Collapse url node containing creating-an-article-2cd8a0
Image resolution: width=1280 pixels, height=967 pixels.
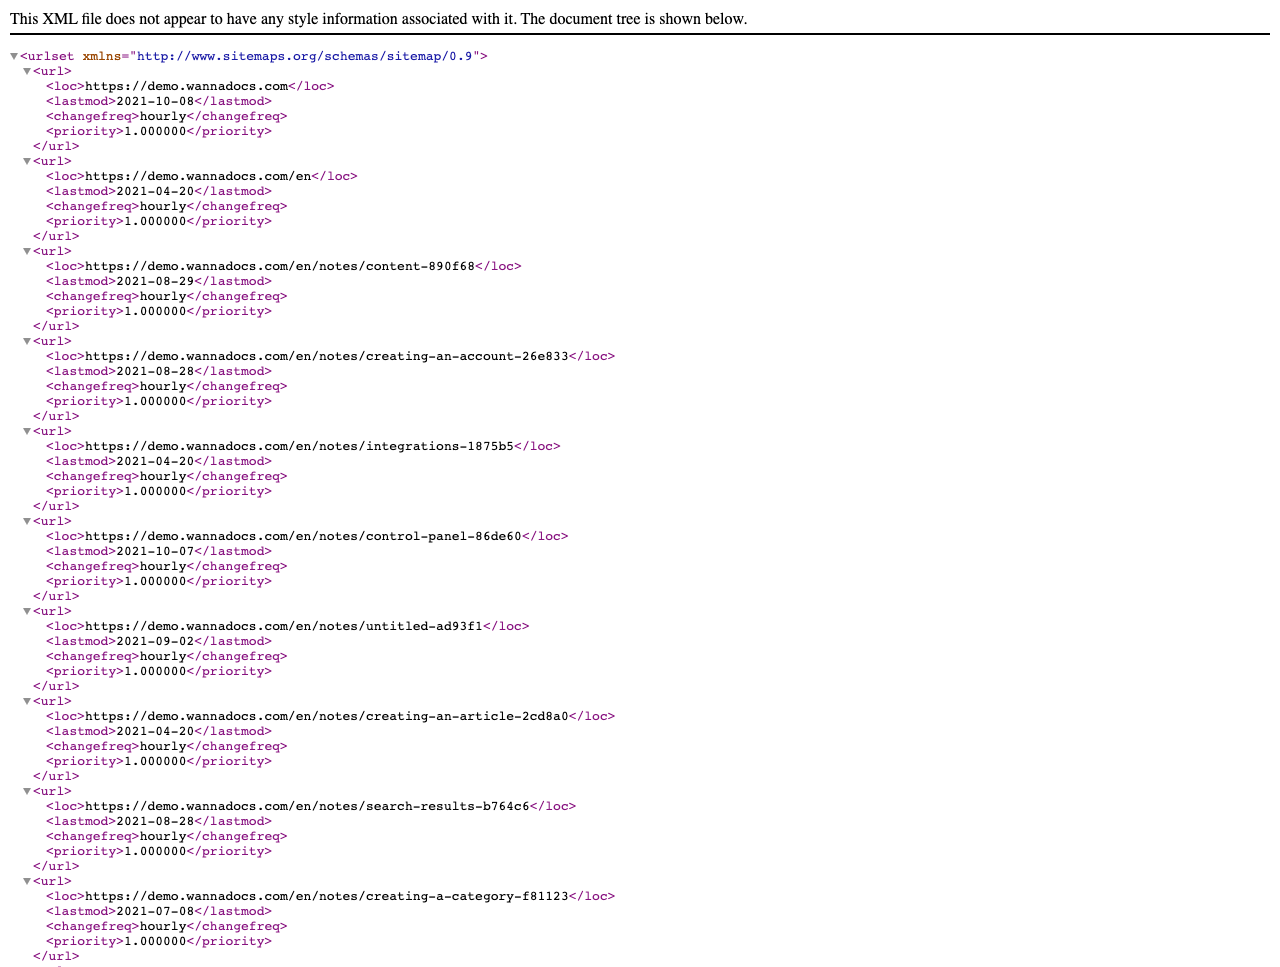click(x=27, y=702)
